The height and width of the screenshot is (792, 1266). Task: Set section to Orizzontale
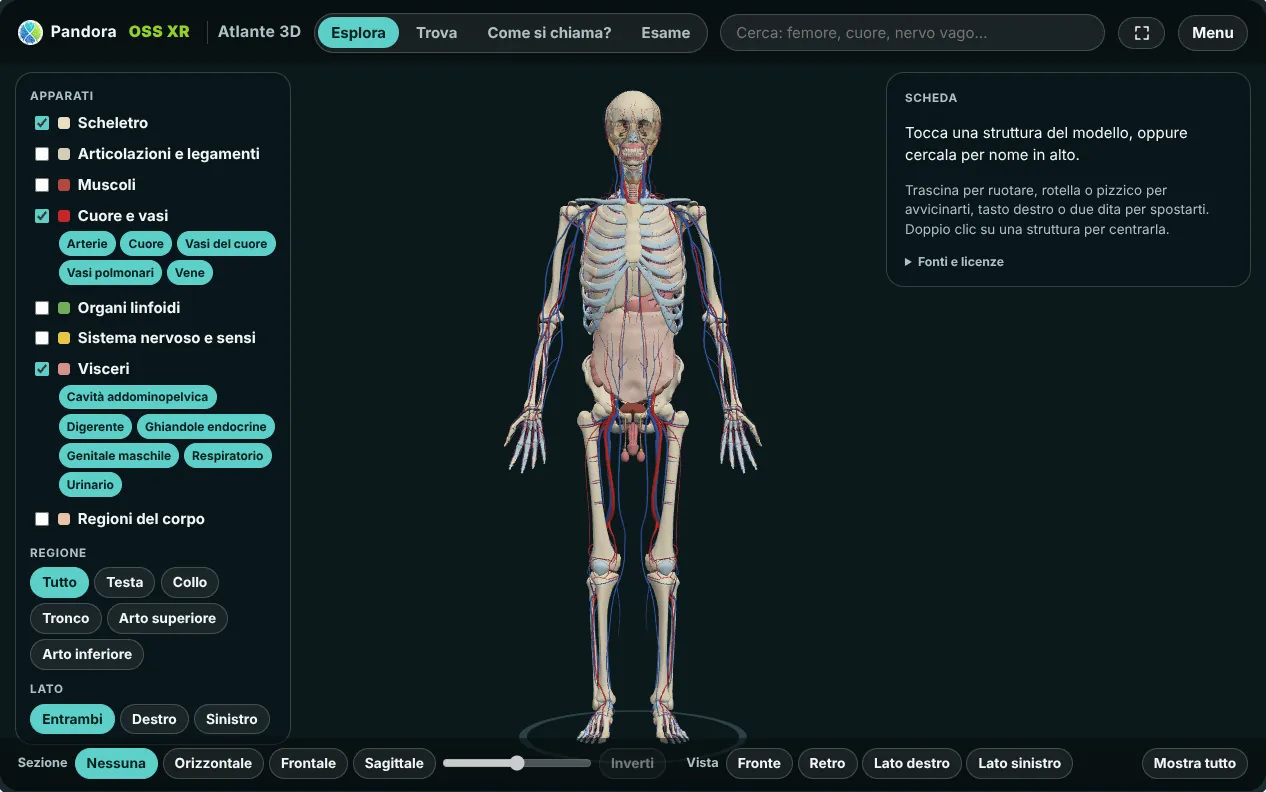[x=213, y=763]
